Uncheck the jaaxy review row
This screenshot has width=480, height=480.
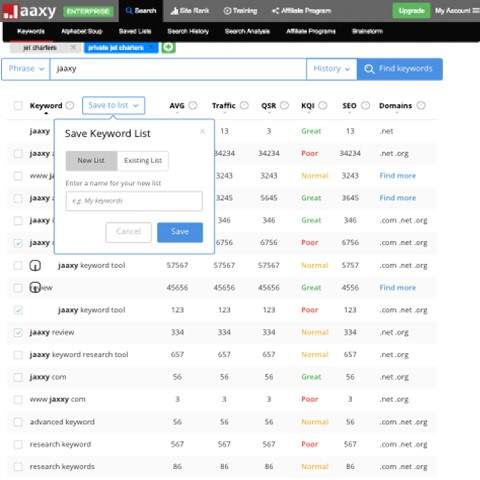pyautogui.click(x=18, y=332)
